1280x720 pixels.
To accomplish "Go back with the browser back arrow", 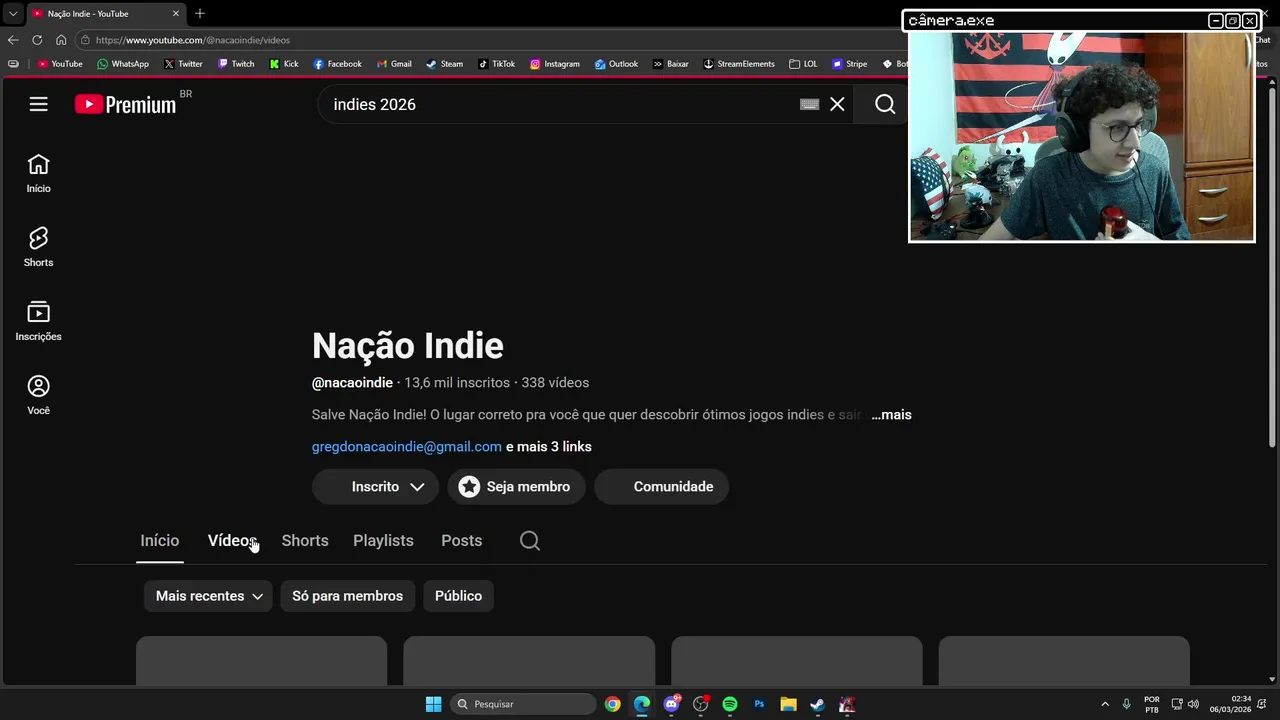I will click(x=13, y=40).
